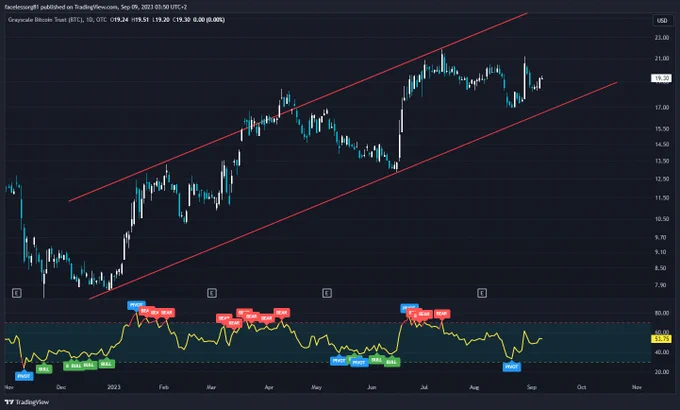Select the green BULL label in mid-June
Screen dimensions: 680x410
[392, 362]
